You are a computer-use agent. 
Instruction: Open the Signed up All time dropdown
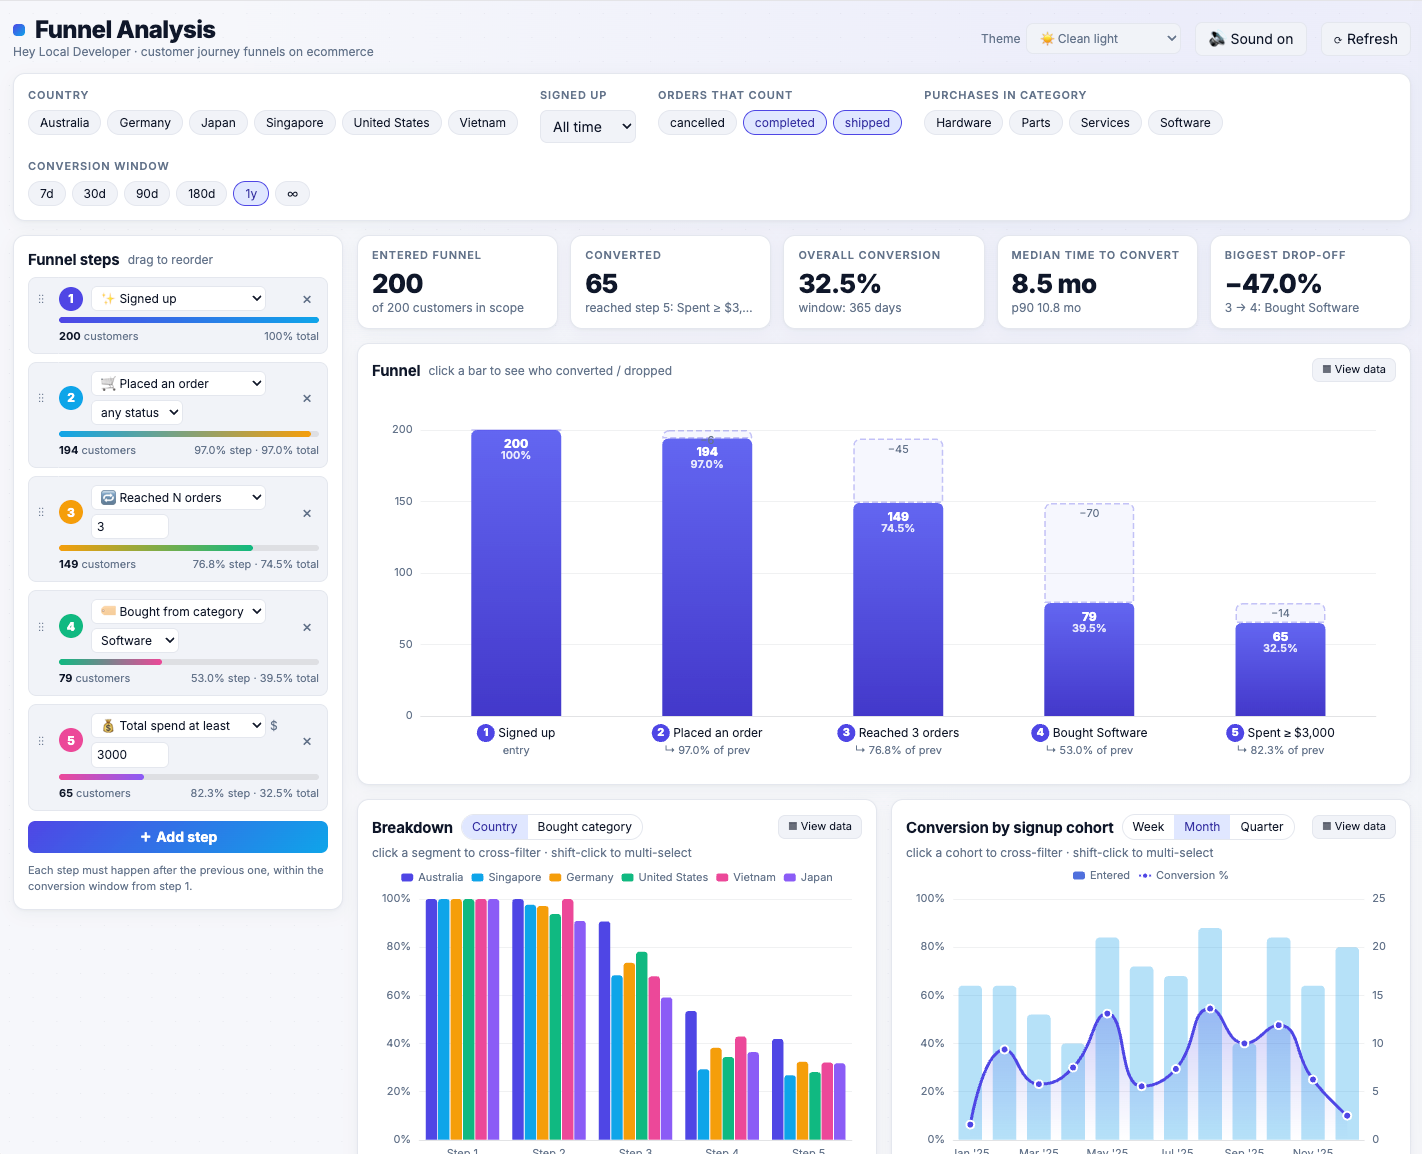(588, 127)
